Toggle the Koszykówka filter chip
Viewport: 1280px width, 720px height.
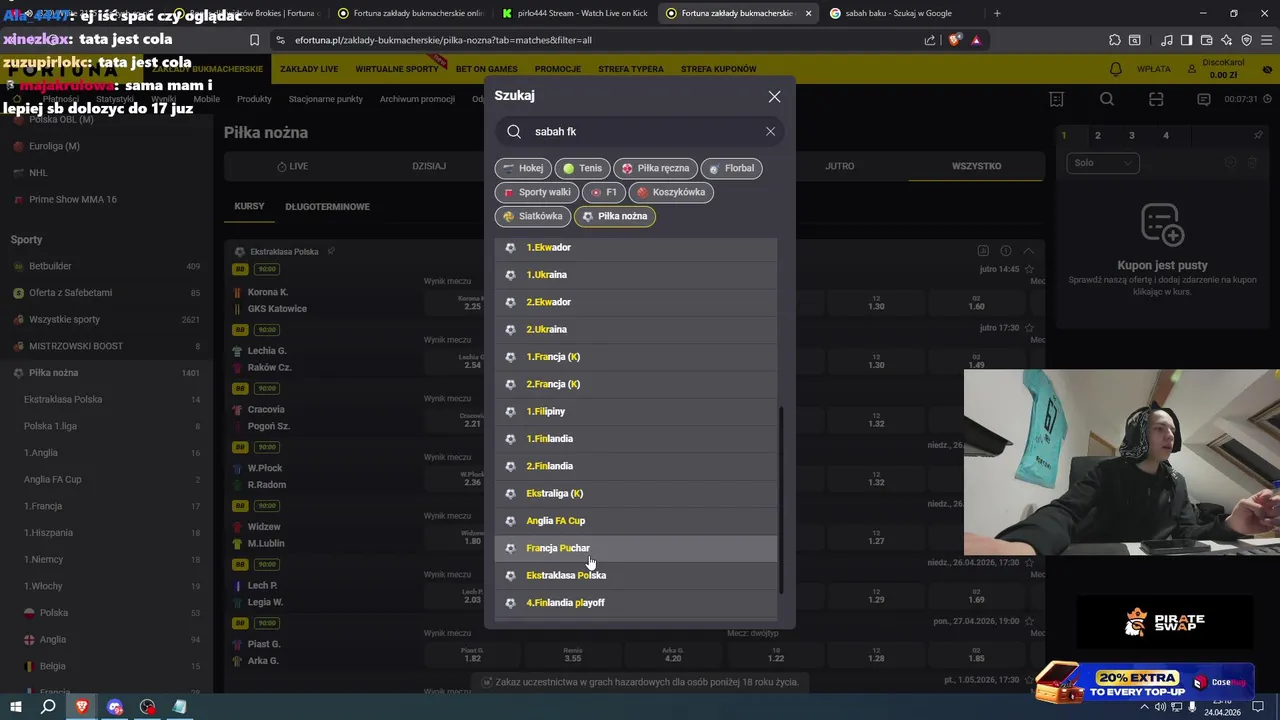tap(671, 192)
